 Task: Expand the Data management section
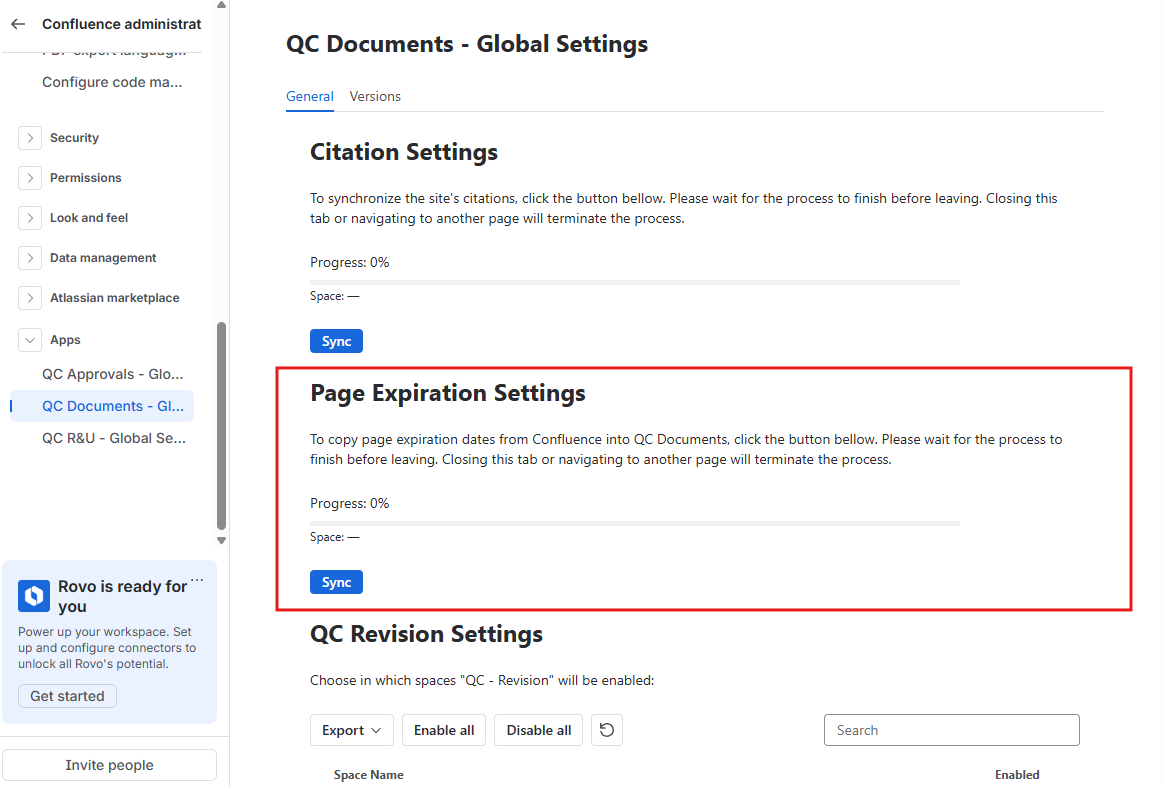tap(30, 258)
